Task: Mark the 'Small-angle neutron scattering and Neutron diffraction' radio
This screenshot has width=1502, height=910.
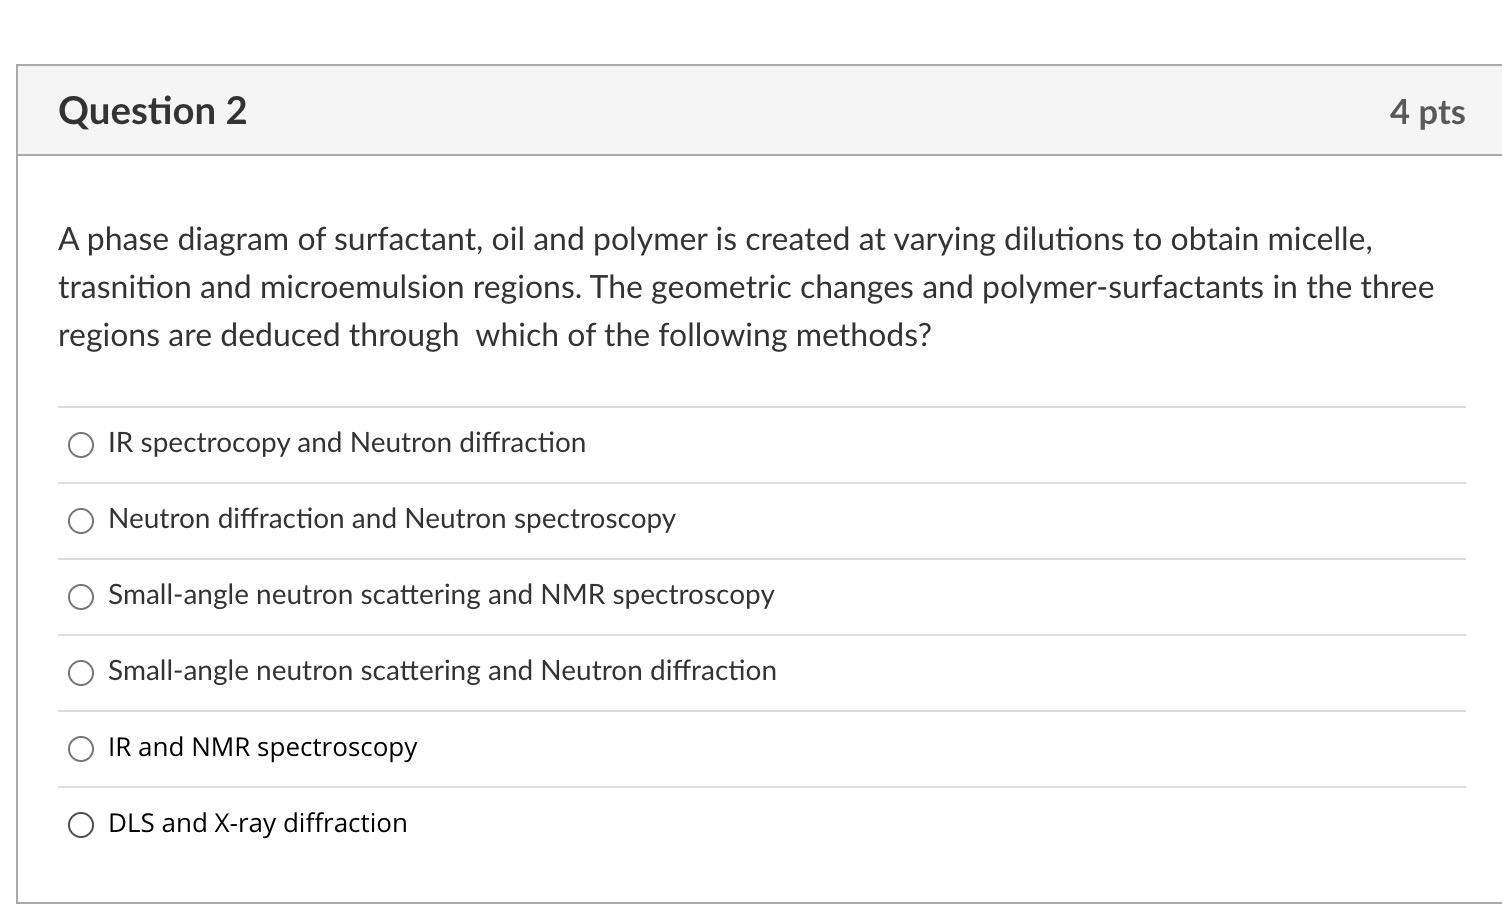Action: pyautogui.click(x=81, y=673)
